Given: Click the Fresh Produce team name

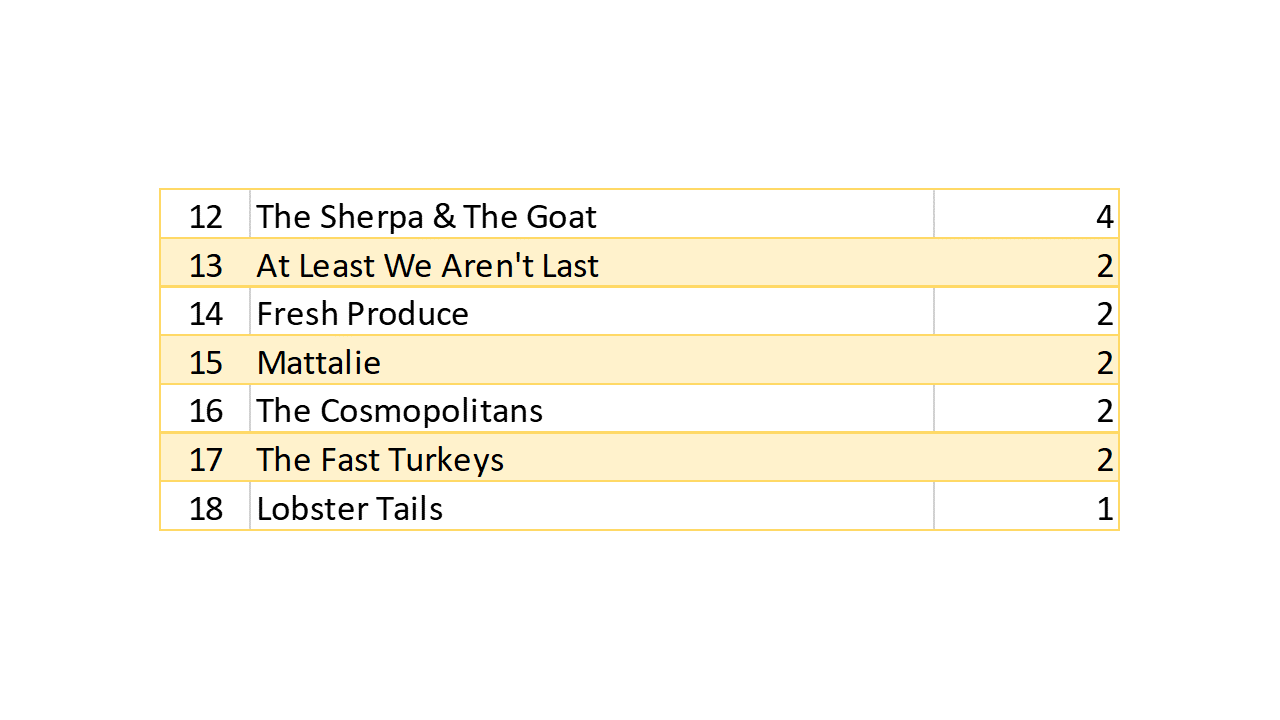Looking at the screenshot, I should pos(363,314).
